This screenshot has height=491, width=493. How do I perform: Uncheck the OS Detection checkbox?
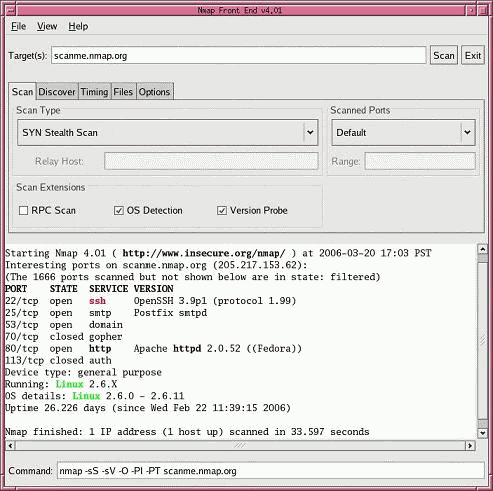(119, 211)
